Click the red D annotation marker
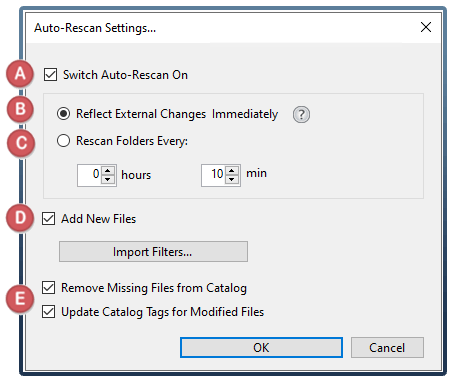This screenshot has height=381, width=452. click(20, 218)
